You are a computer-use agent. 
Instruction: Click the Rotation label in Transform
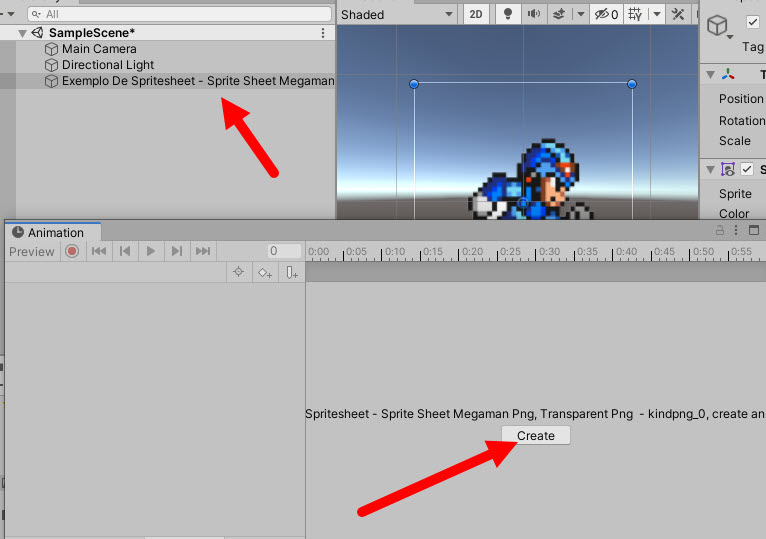742,121
